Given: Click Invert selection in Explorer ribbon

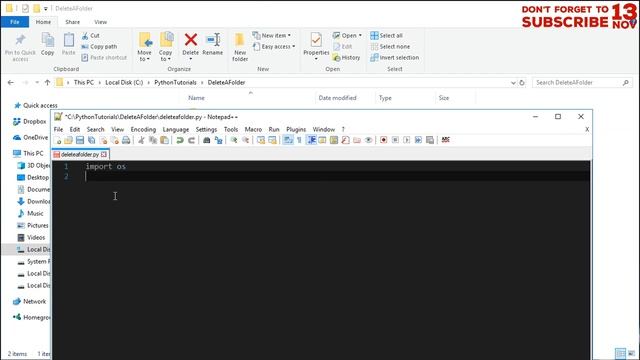Looking at the screenshot, I should [395, 58].
